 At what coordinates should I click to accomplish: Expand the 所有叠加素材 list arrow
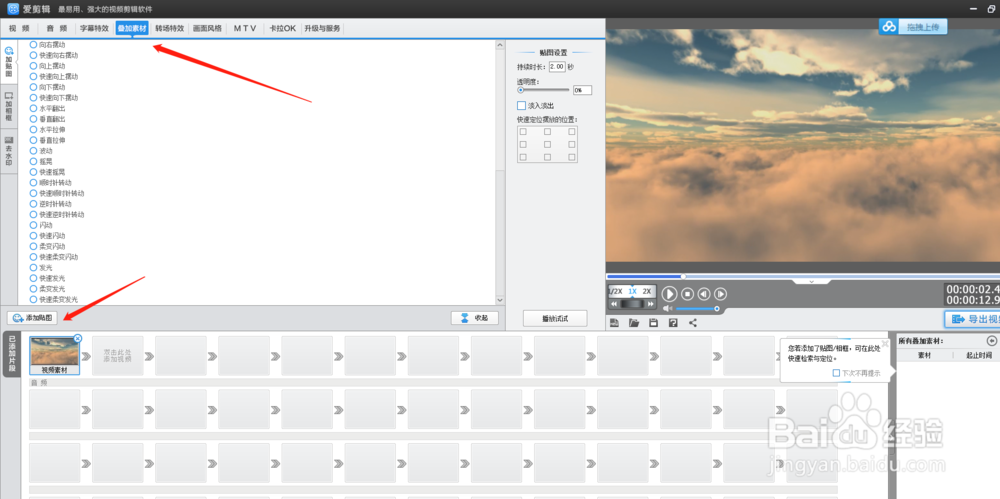pos(991,341)
